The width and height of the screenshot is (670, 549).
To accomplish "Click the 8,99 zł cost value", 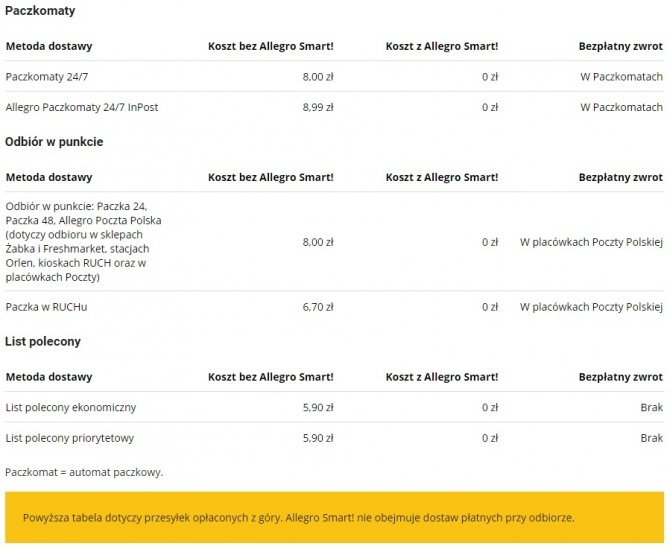I will click(x=318, y=107).
